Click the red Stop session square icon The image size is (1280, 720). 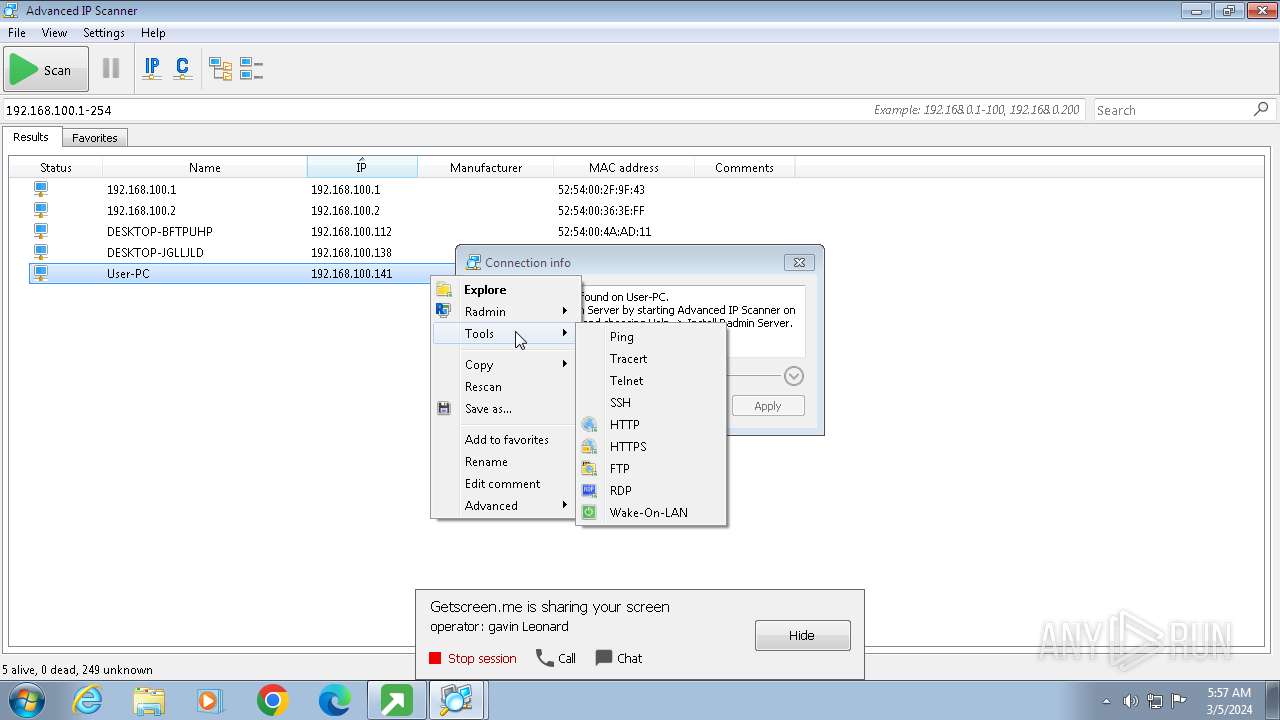tap(435, 658)
